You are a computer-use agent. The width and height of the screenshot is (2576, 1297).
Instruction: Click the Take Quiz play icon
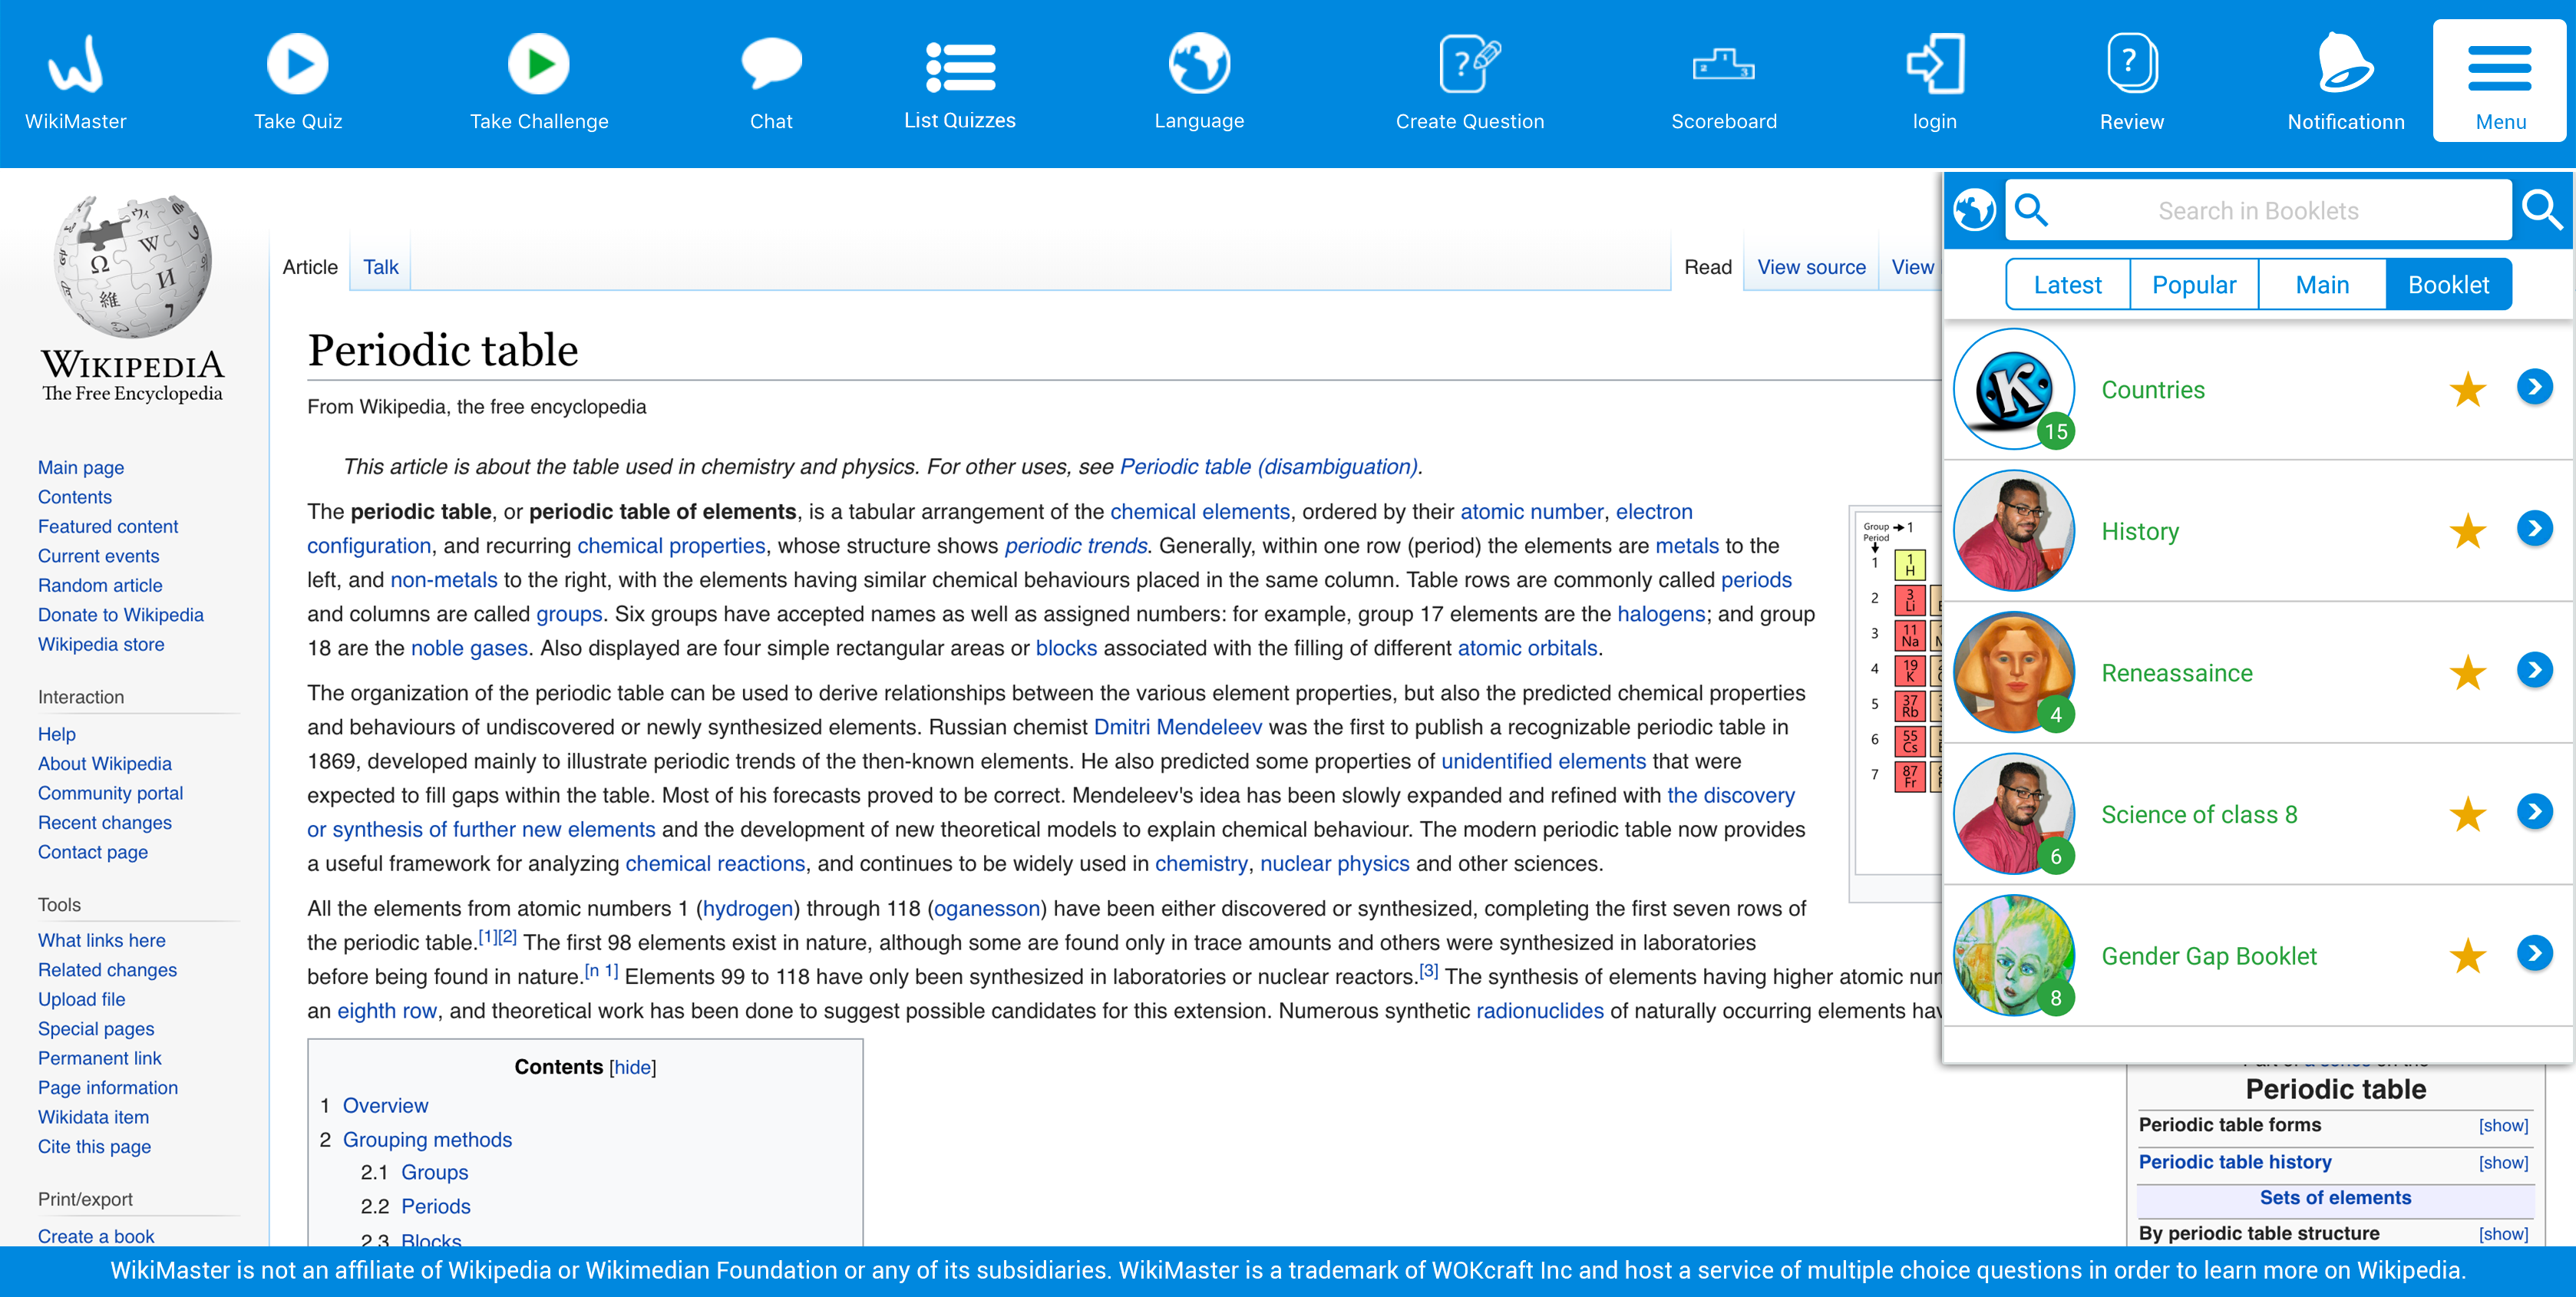pyautogui.click(x=297, y=64)
